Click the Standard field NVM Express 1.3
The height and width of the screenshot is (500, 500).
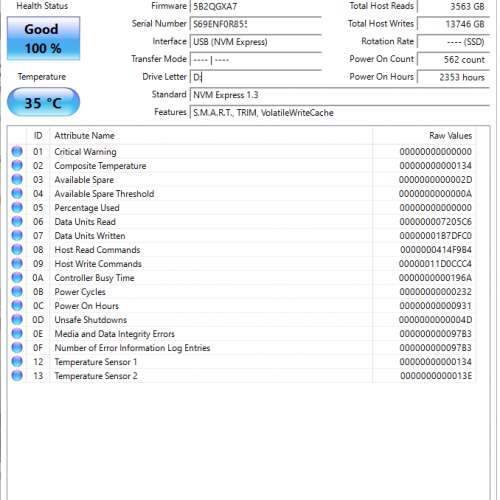point(340,95)
